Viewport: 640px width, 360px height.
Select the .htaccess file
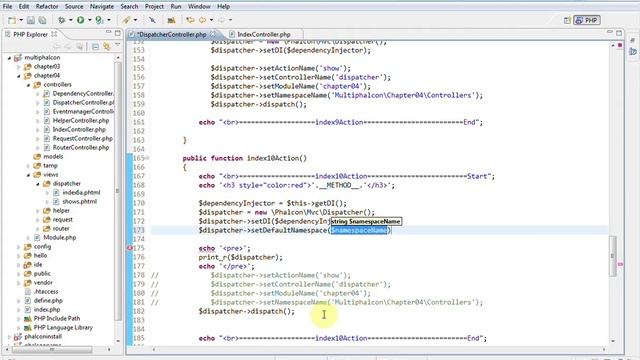pyautogui.click(x=46, y=291)
